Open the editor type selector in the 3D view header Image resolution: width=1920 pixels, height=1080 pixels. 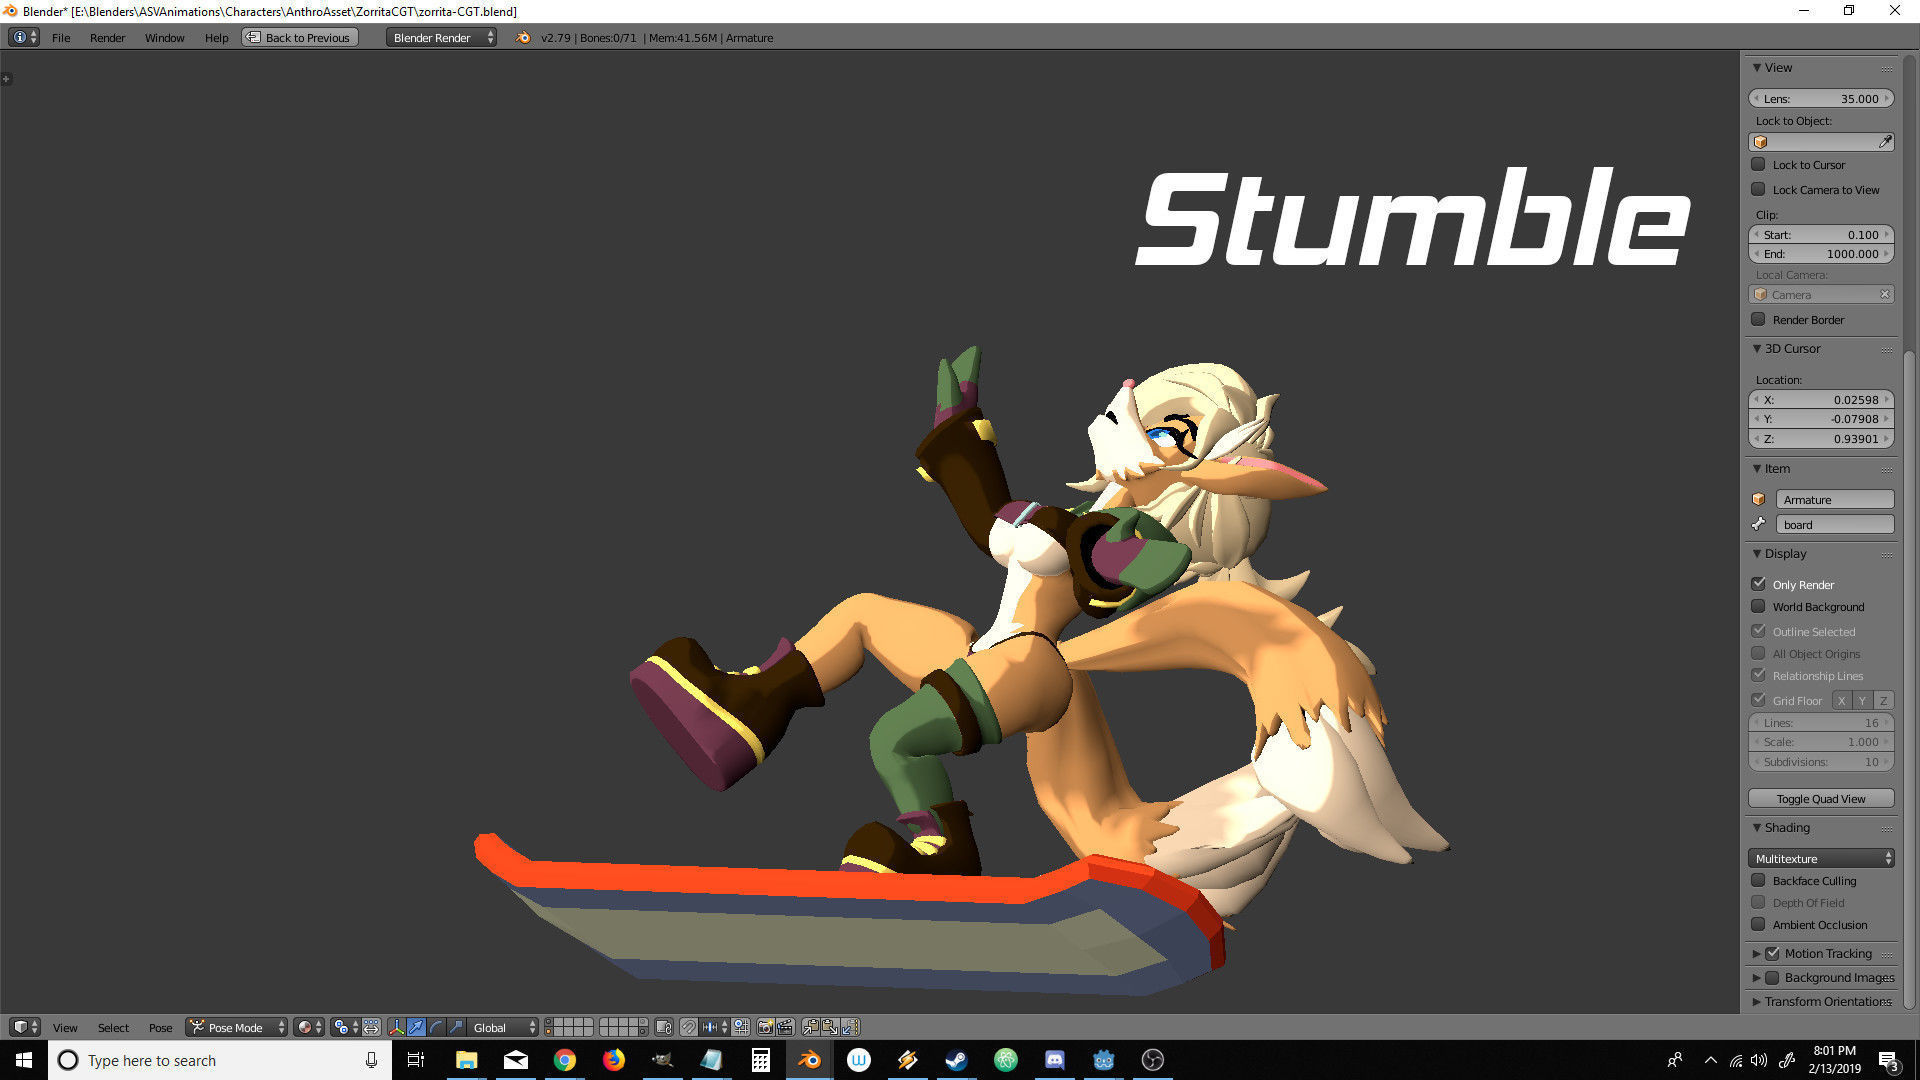(25, 1027)
